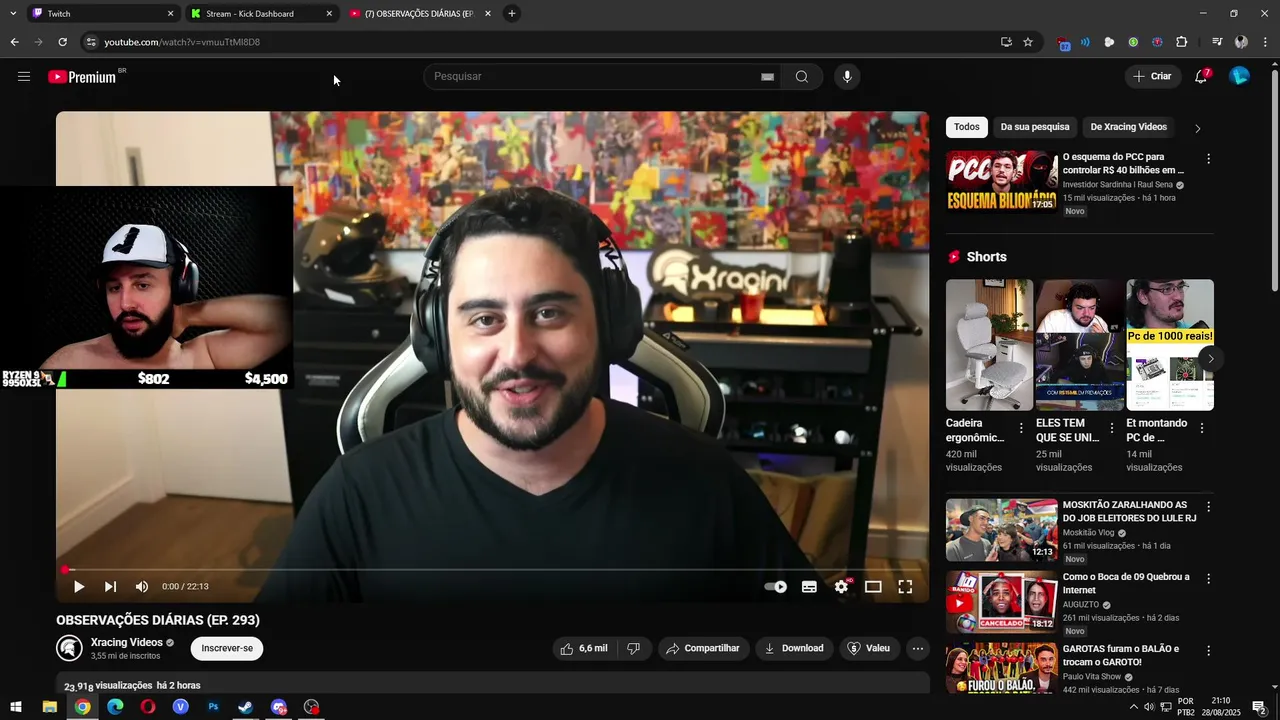Open options for Cadeira ergonômica short
The image size is (1280, 720).
[1021, 428]
